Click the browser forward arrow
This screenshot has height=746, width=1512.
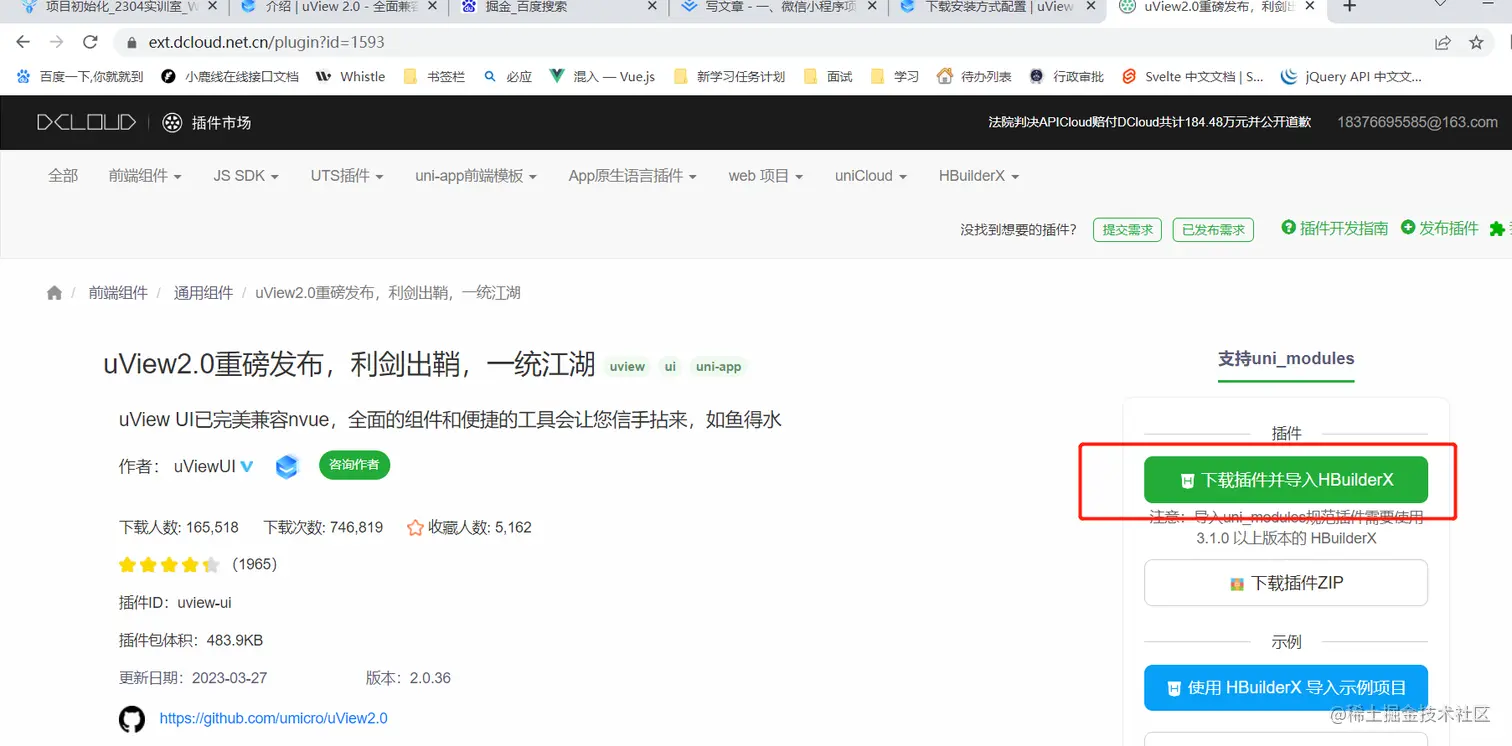click(x=57, y=42)
